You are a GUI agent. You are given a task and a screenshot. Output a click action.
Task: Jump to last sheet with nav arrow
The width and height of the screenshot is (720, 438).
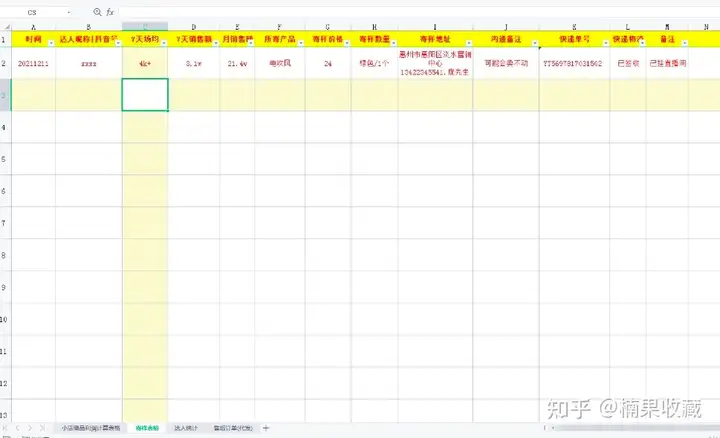[42, 428]
